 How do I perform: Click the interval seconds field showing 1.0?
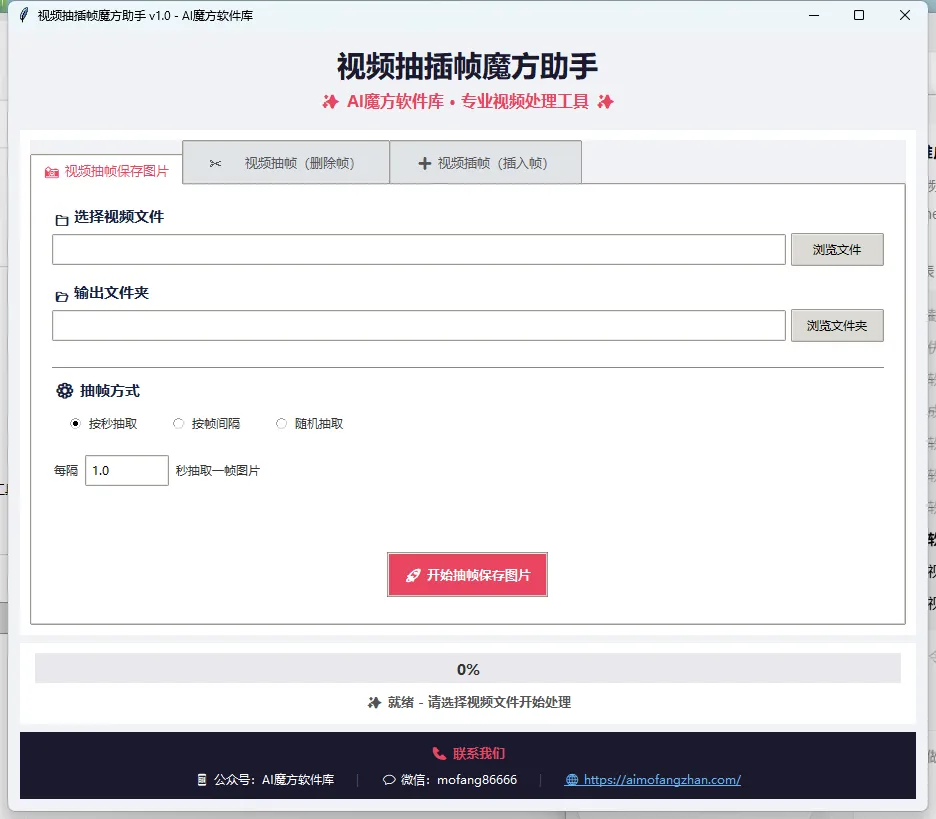tap(127, 470)
